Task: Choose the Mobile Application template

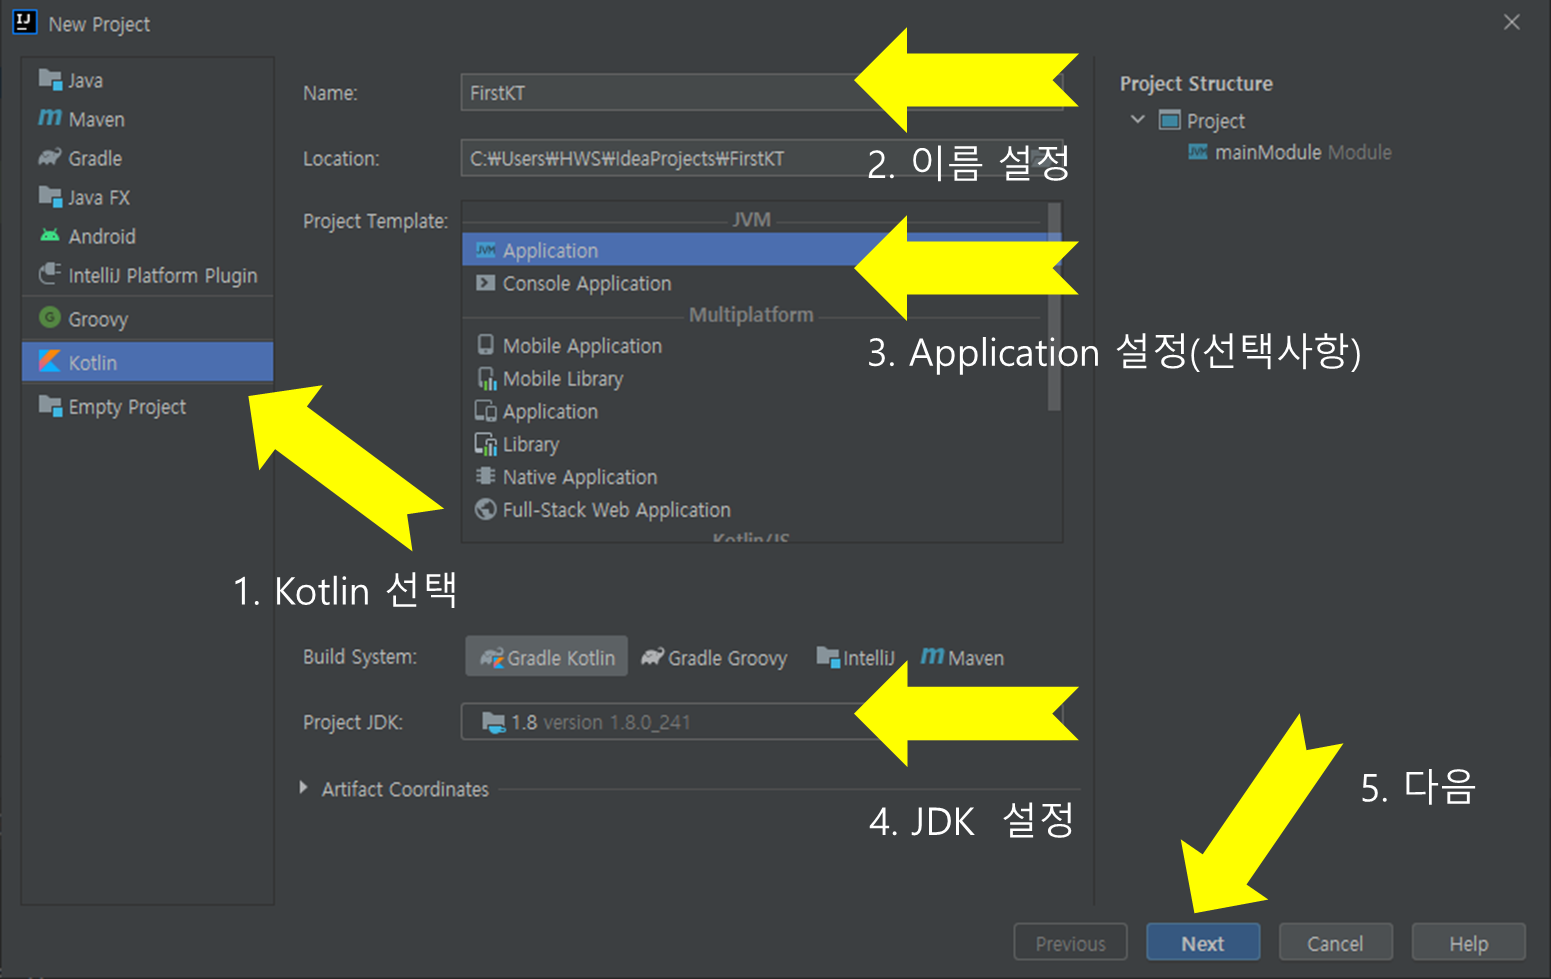Action: (755, 345)
